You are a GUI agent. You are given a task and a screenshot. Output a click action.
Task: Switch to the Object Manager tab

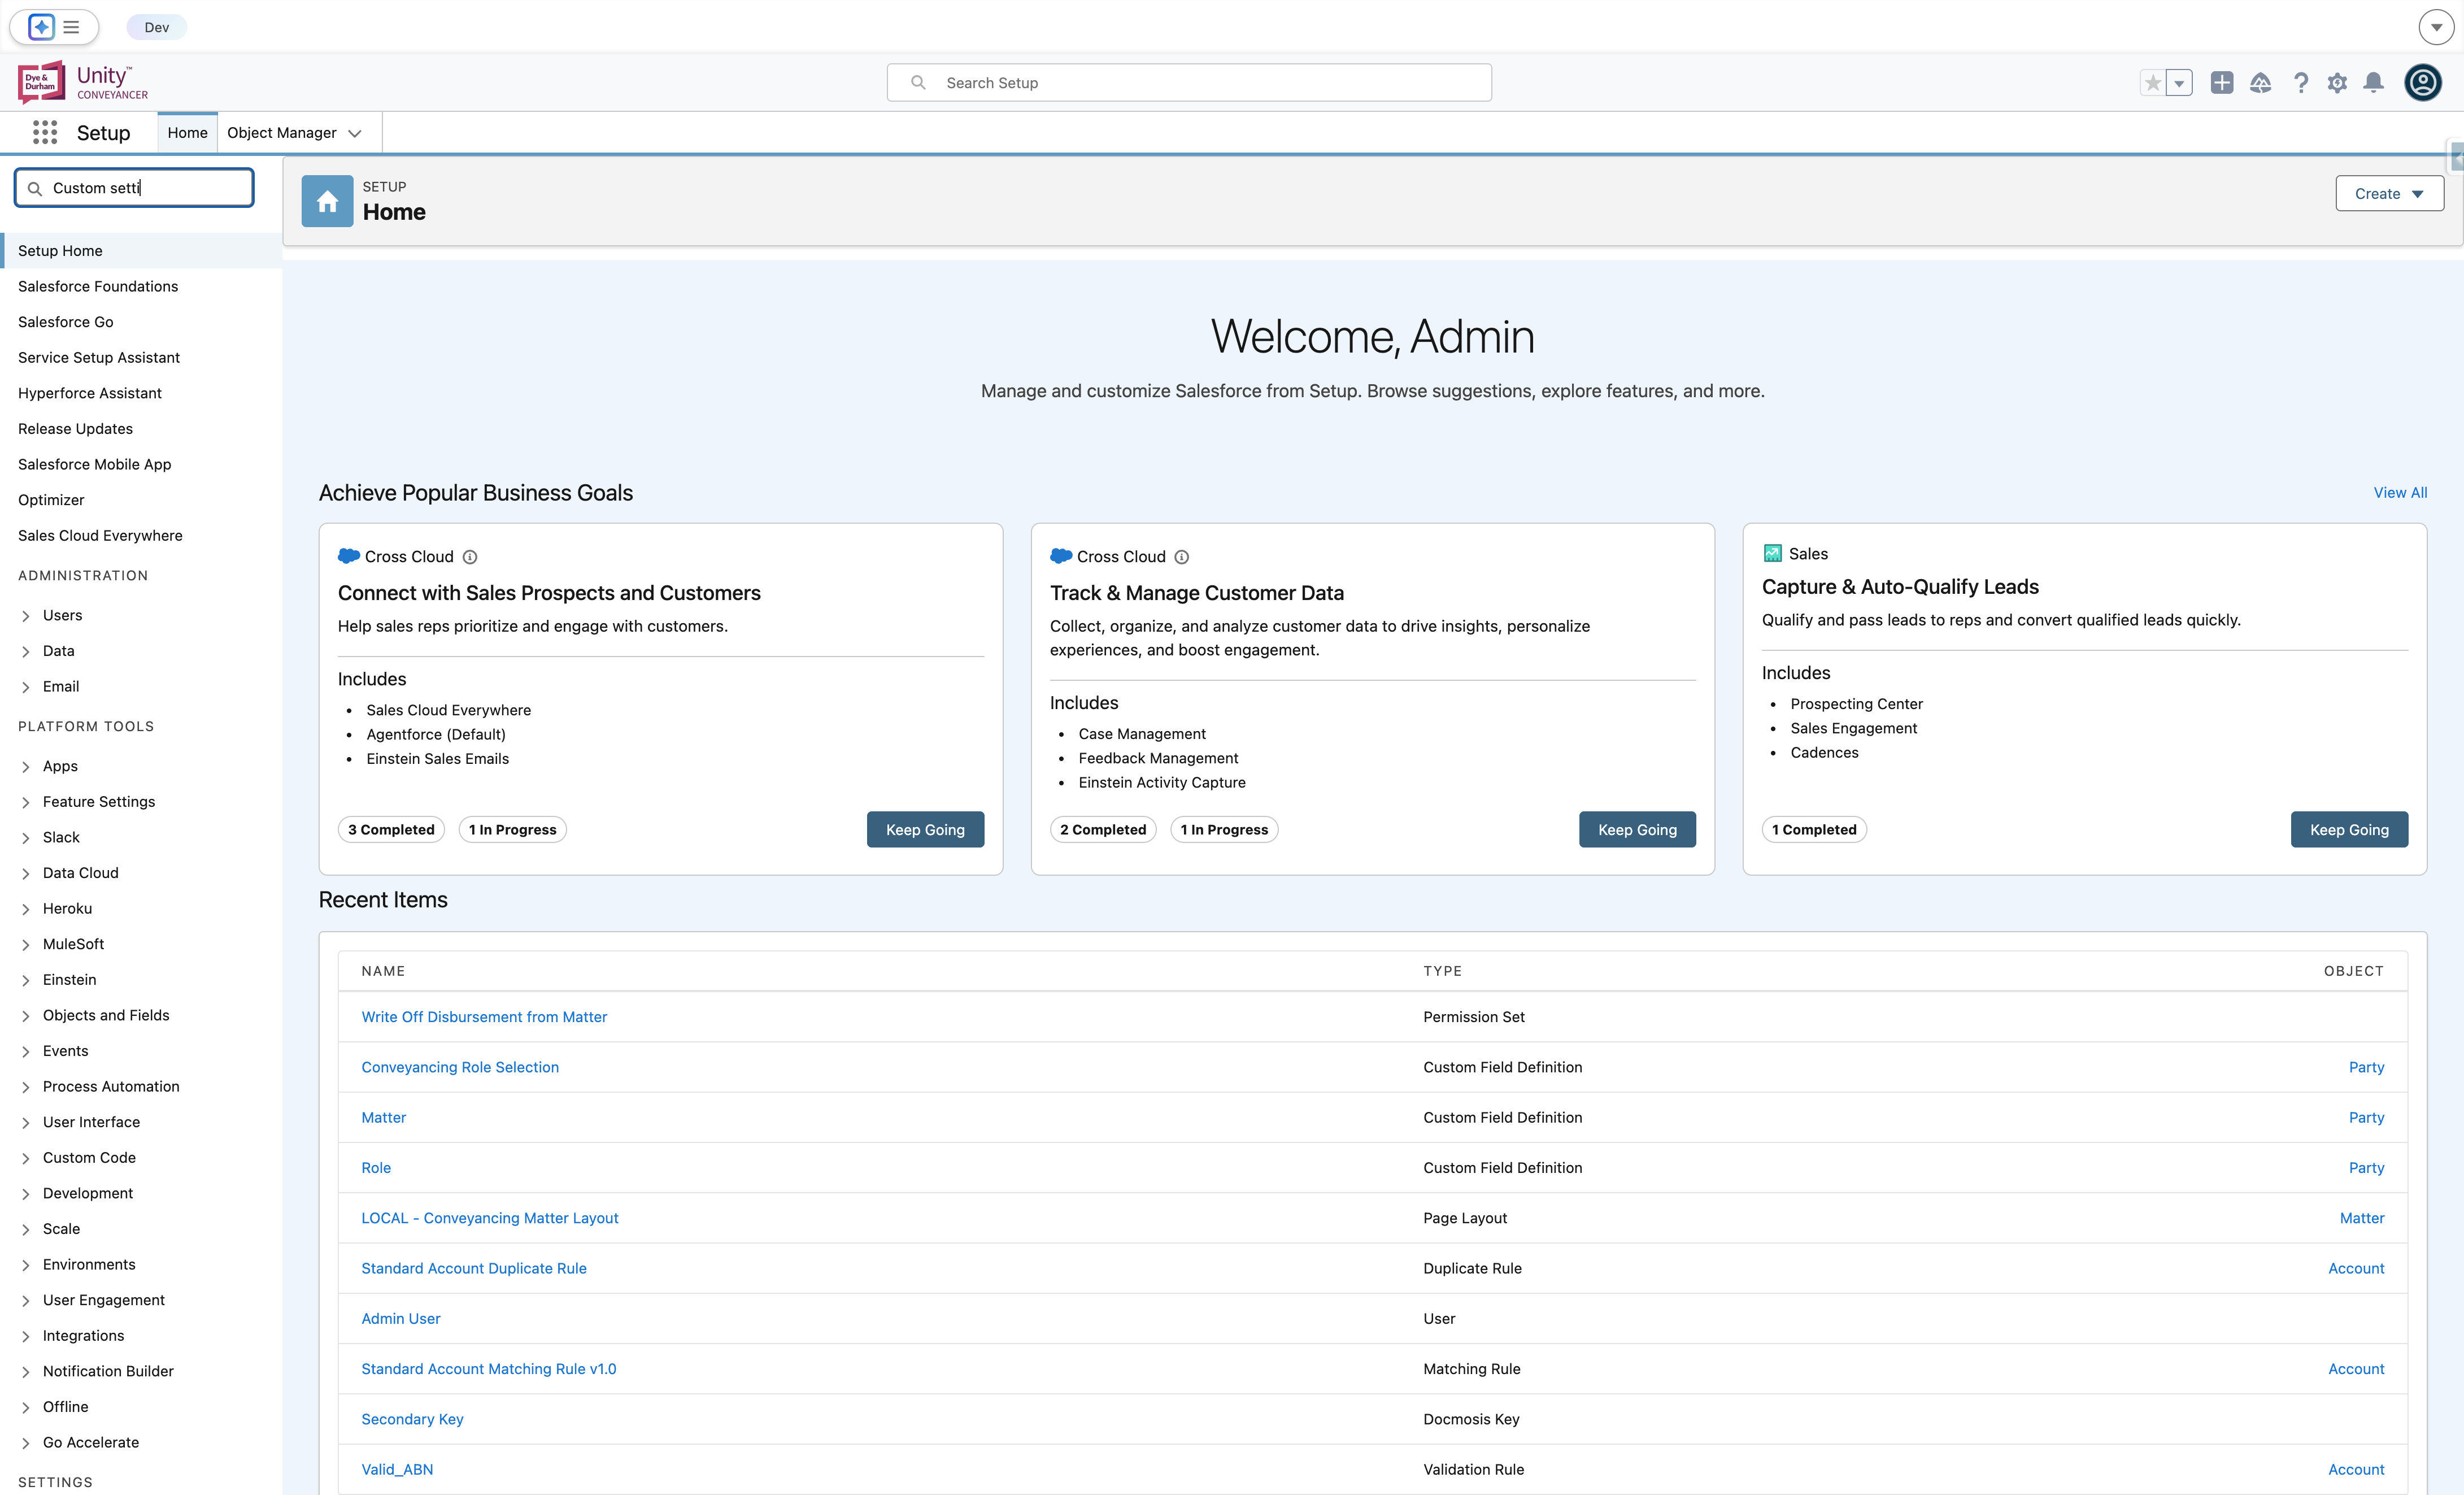click(282, 132)
